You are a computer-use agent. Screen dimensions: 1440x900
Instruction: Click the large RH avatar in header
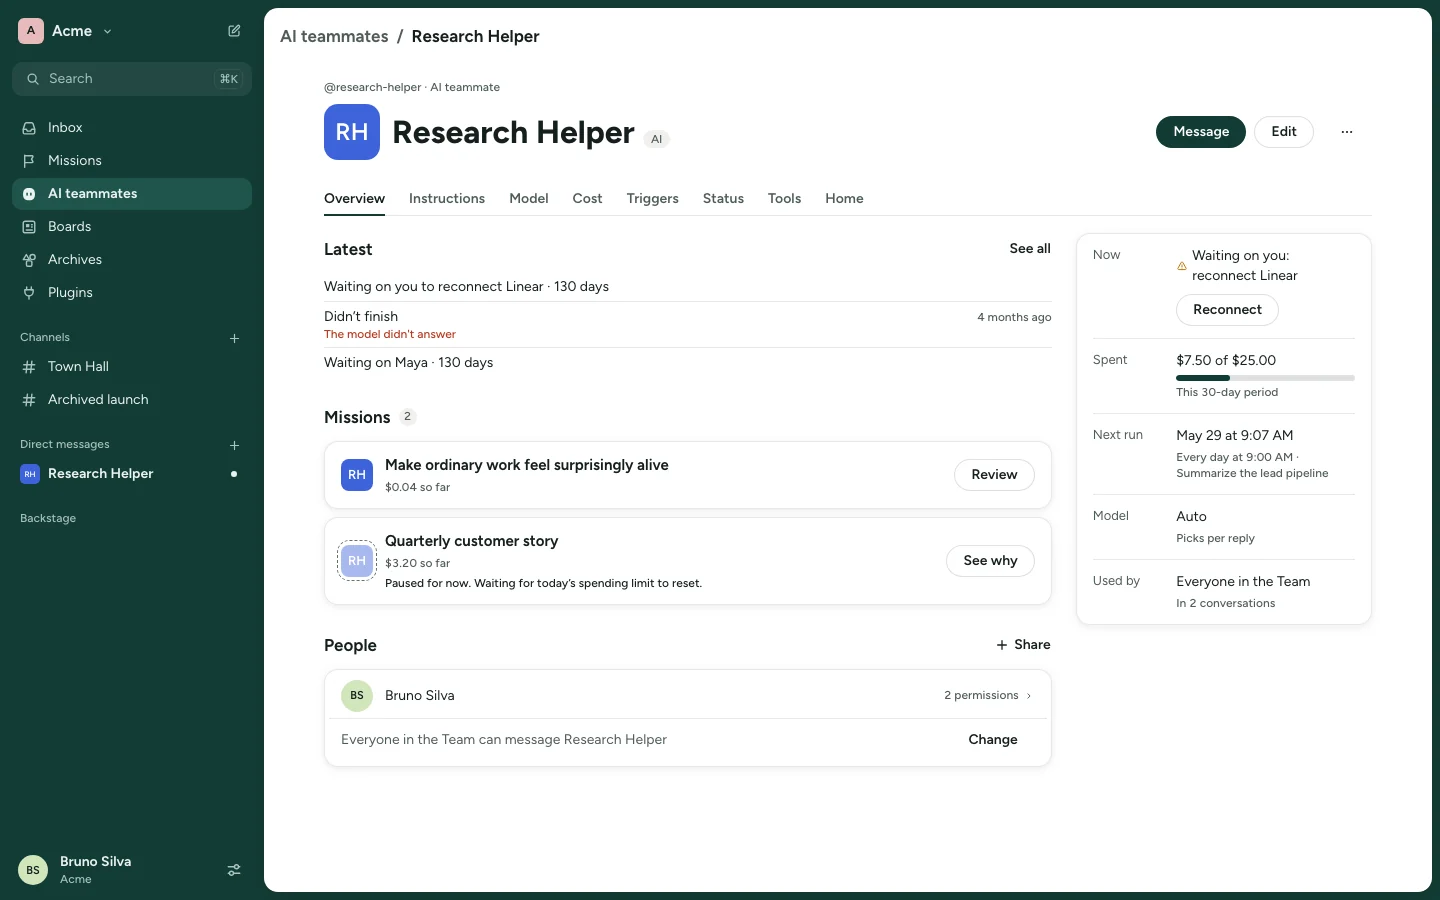pos(352,132)
